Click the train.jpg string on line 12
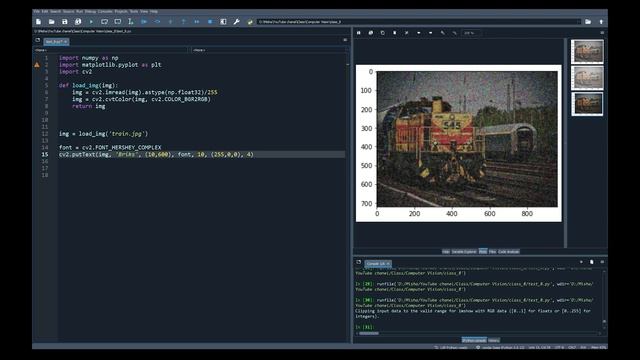 (x=127, y=134)
